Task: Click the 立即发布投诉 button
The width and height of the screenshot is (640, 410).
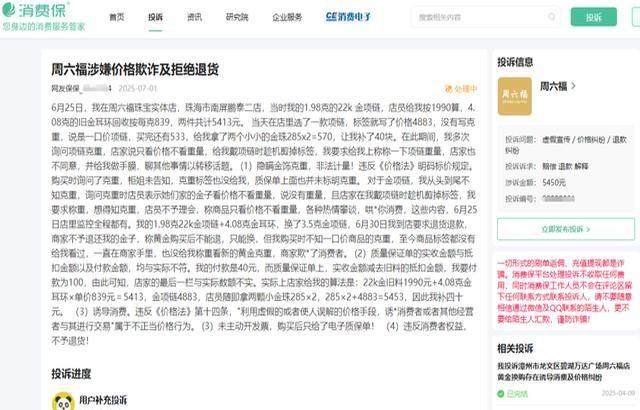Action: point(566,229)
